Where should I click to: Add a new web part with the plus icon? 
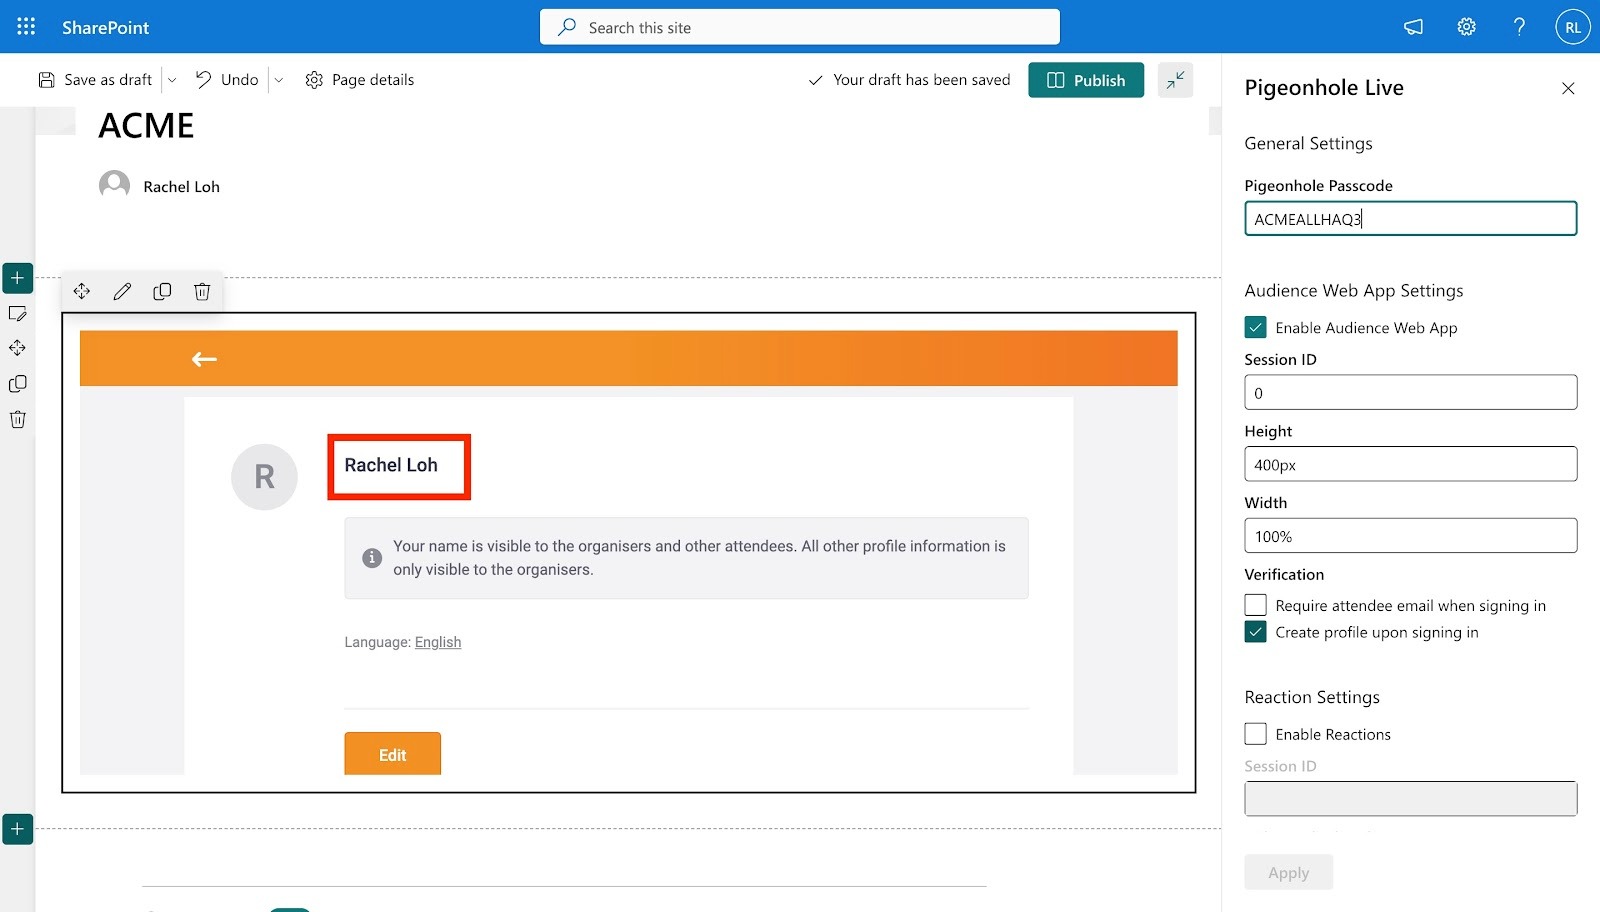[x=17, y=278]
